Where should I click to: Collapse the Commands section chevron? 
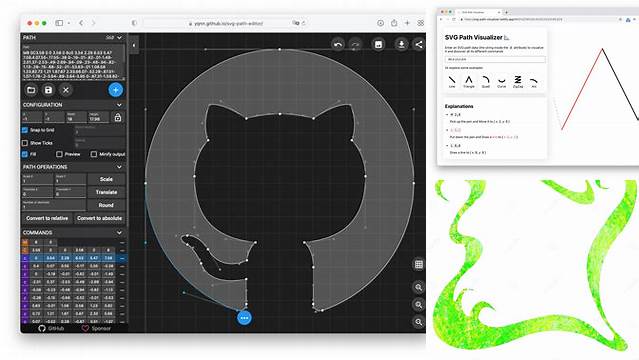pyautogui.click(x=119, y=232)
